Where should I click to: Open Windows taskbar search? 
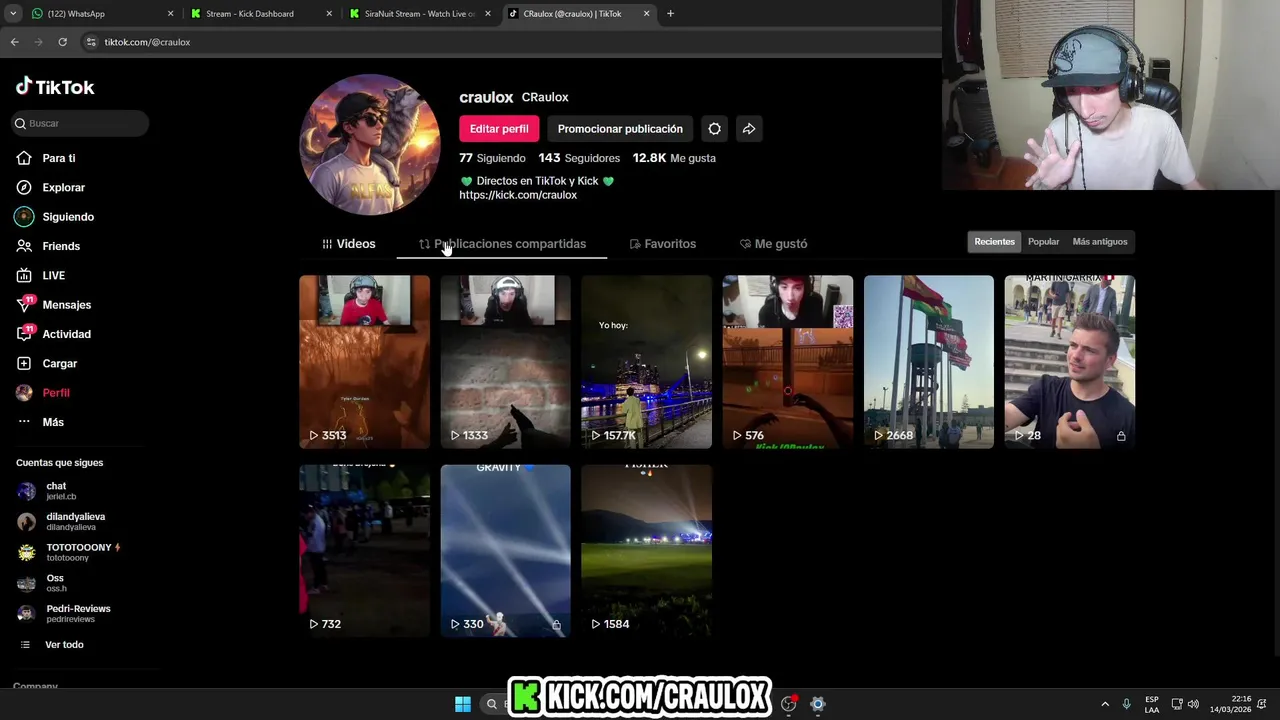tap(492, 704)
